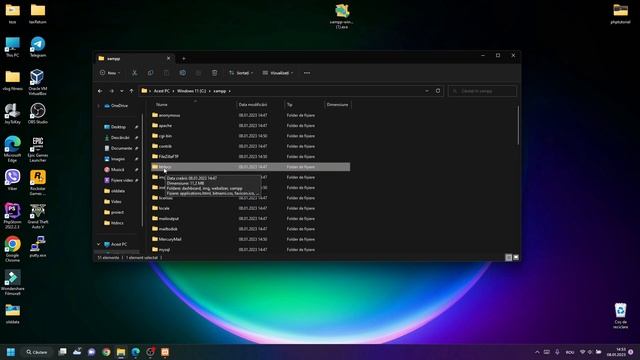Screen dimensions: 640x360
Task: Add a new Explorer tab
Action: coord(184,58)
